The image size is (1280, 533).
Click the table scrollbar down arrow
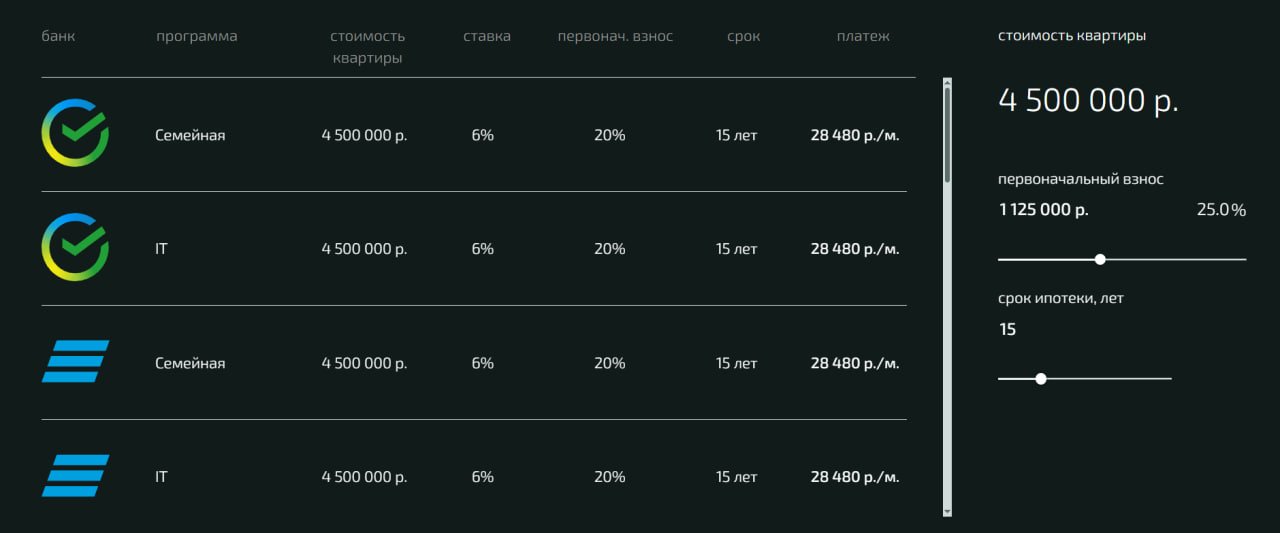(x=947, y=510)
